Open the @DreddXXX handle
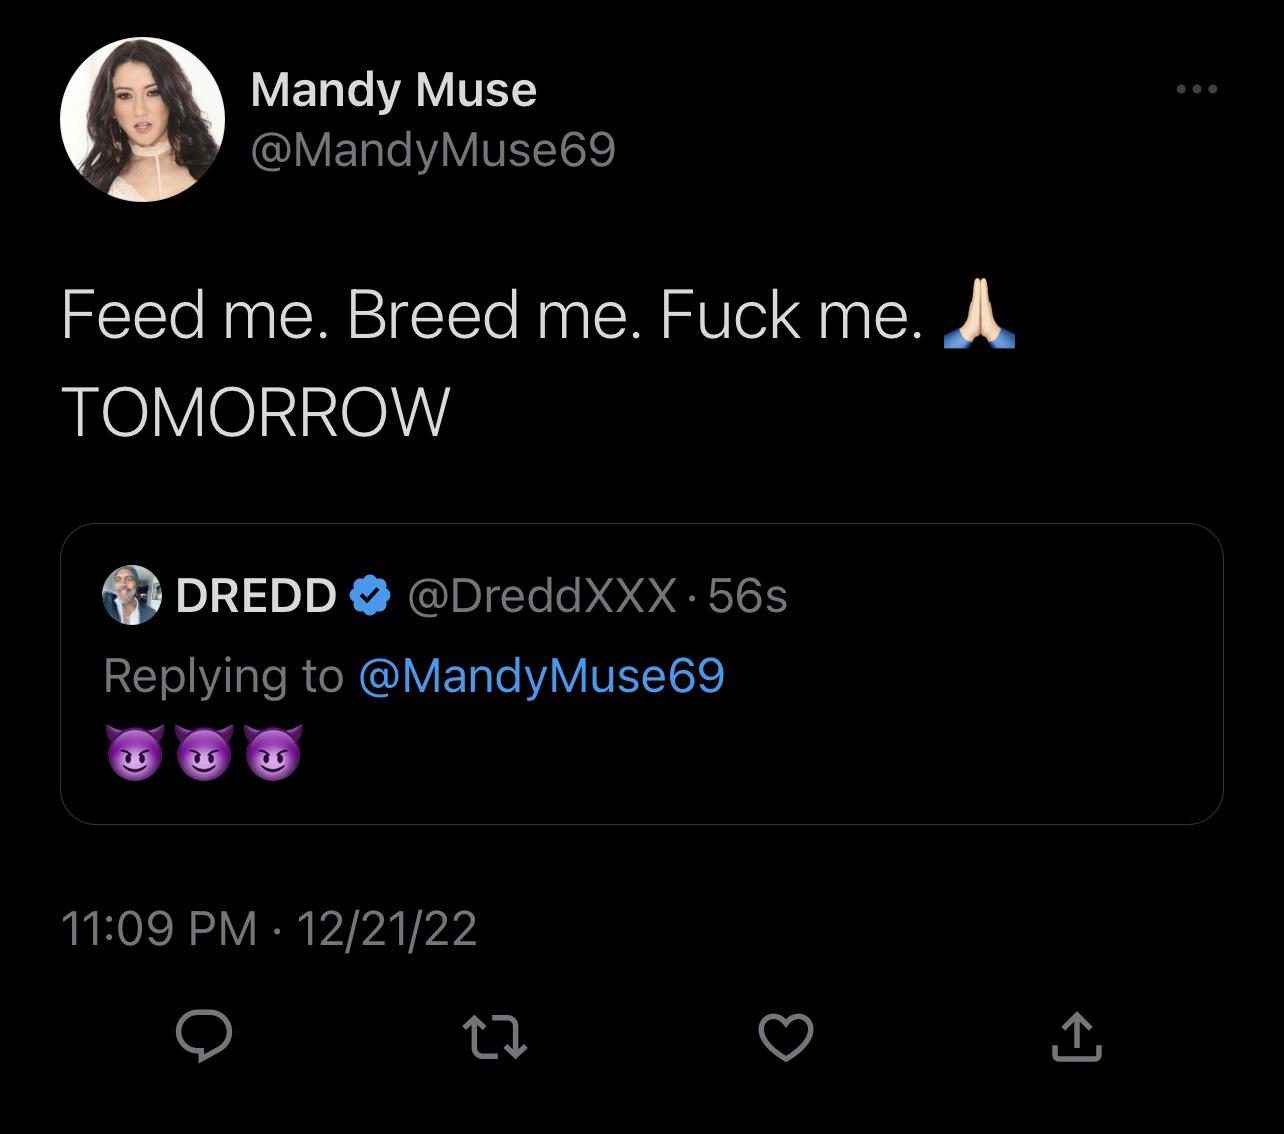The image size is (1284, 1134). pos(541,596)
